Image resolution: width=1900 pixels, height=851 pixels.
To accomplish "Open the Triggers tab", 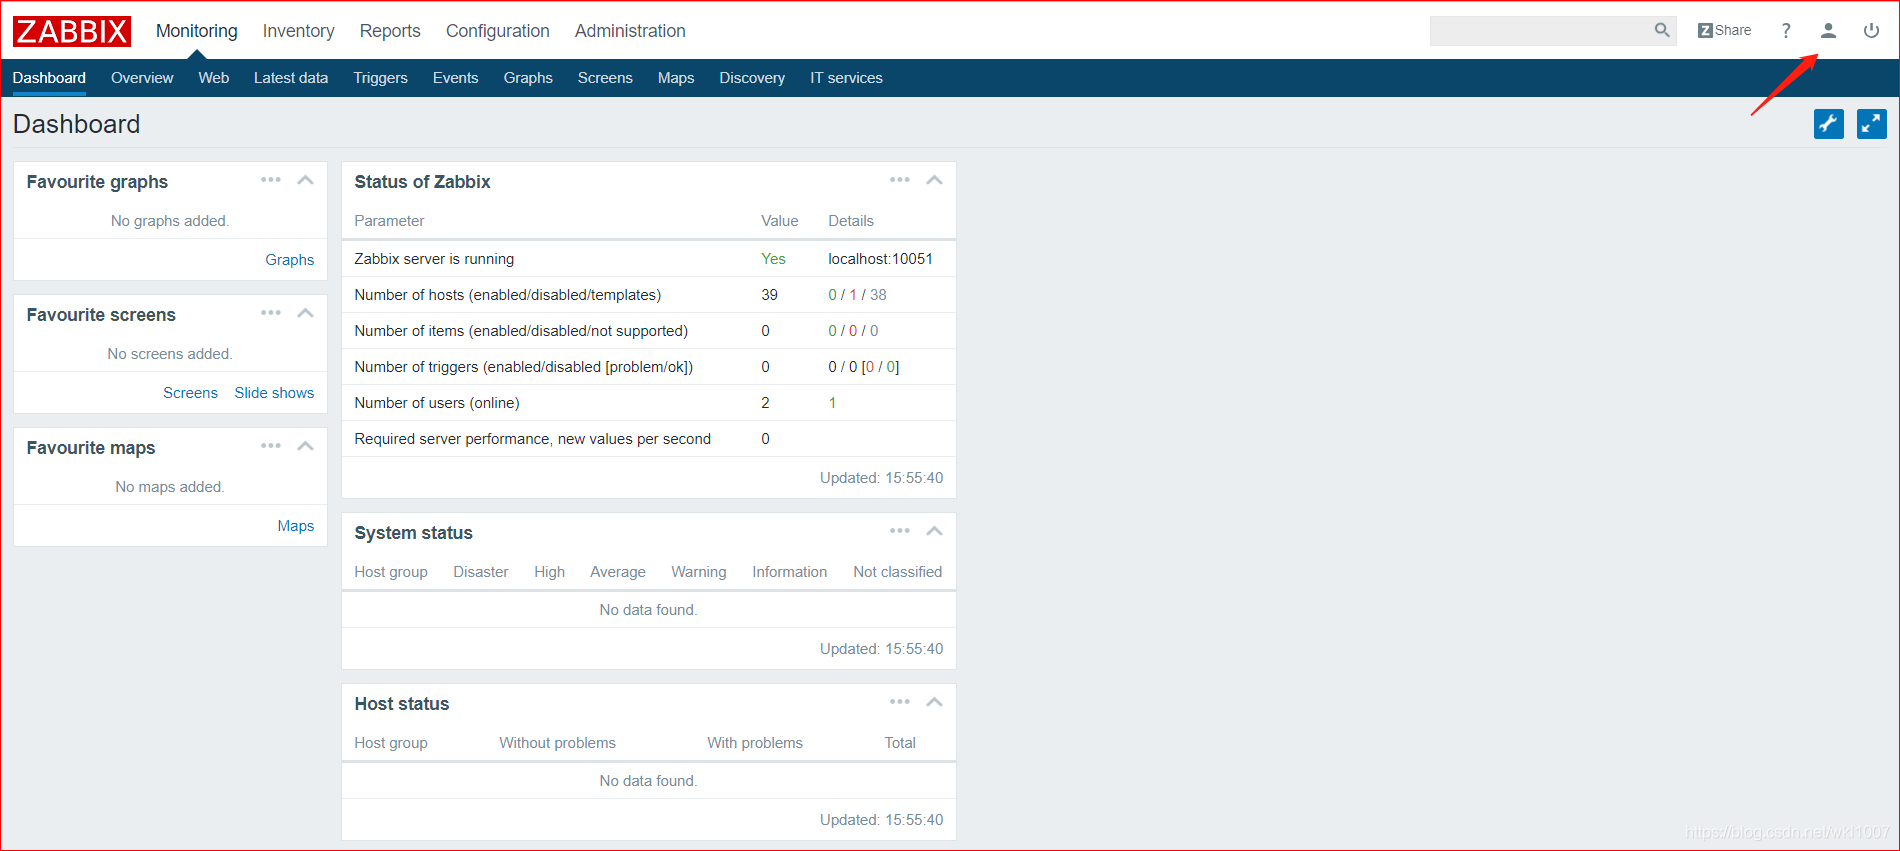I will coord(380,78).
